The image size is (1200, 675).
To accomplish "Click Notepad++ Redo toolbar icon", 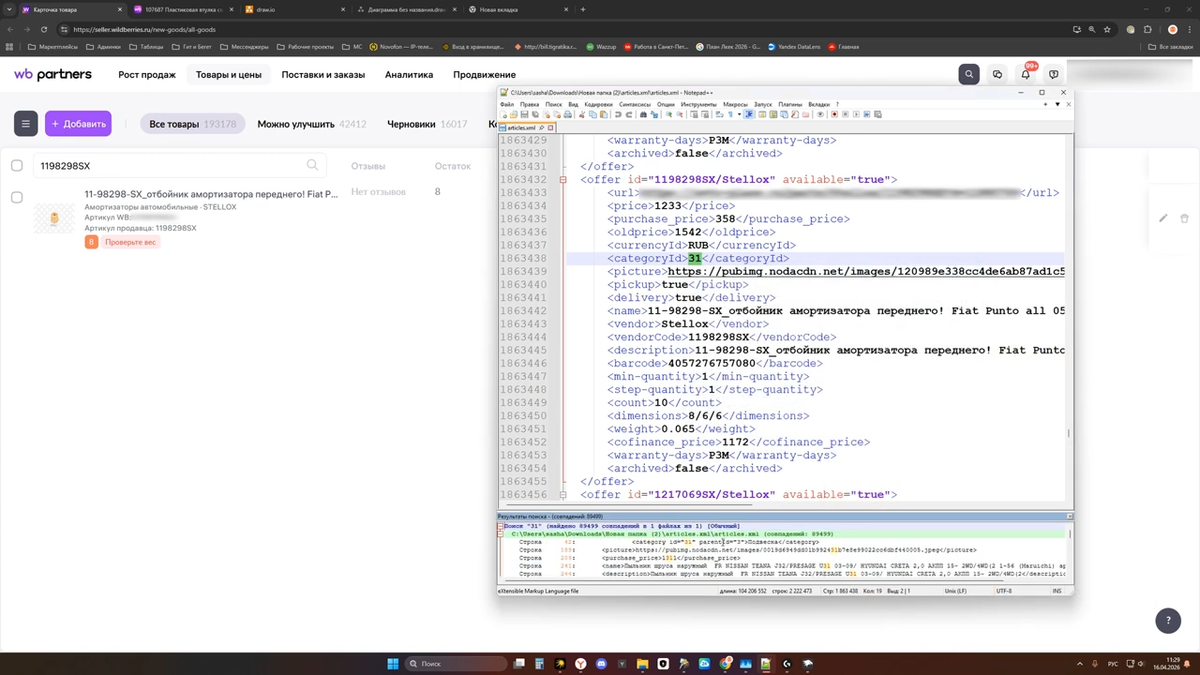I will (x=629, y=115).
